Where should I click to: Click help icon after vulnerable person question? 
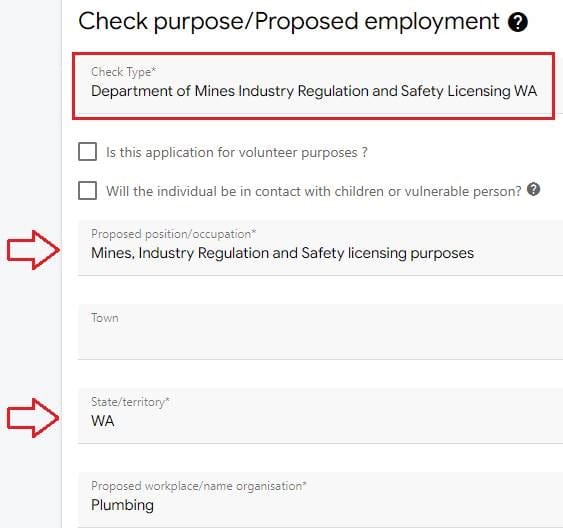point(534,189)
